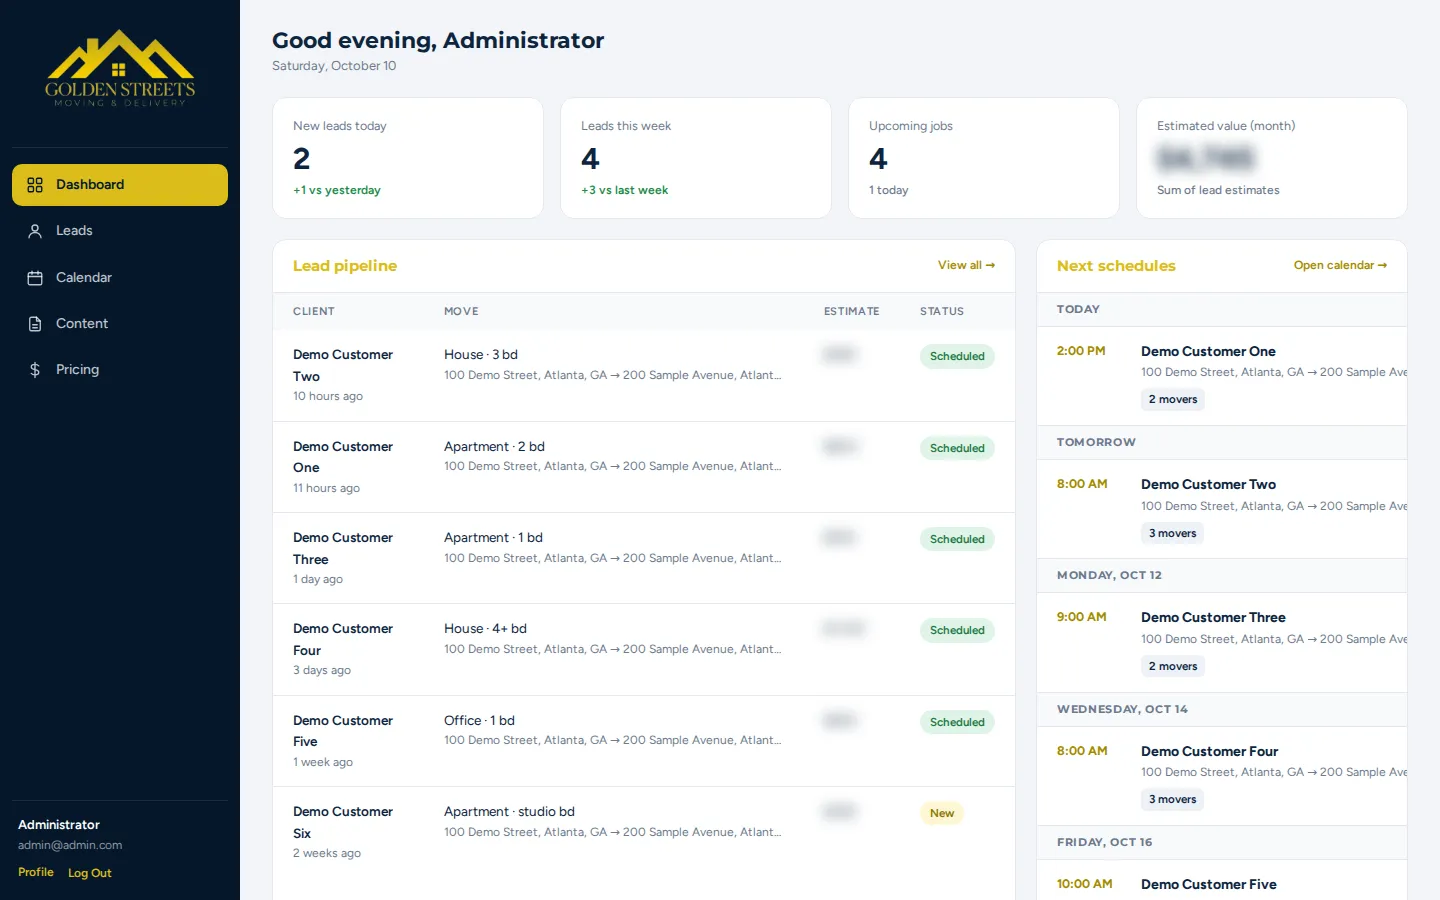
Task: Click Scheduled badge for Demo Customer Five lead
Action: [957, 722]
